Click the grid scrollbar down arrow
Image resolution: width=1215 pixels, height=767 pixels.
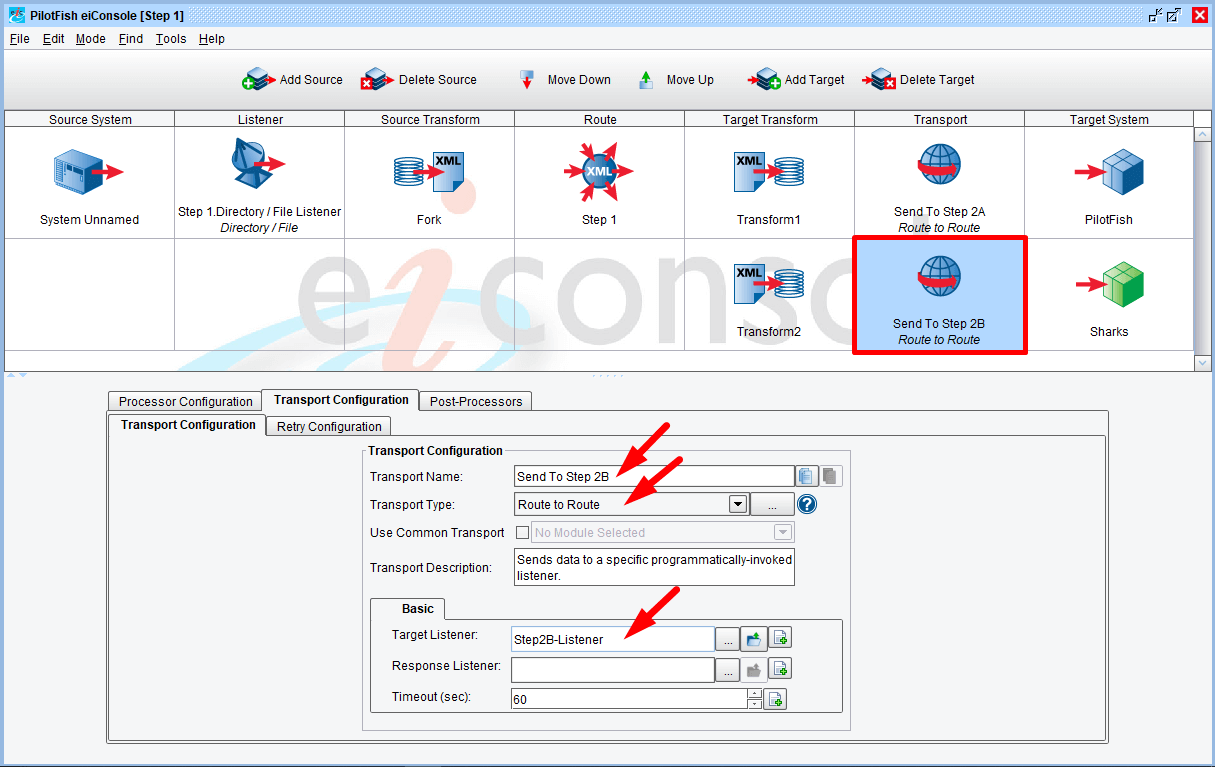click(1203, 363)
